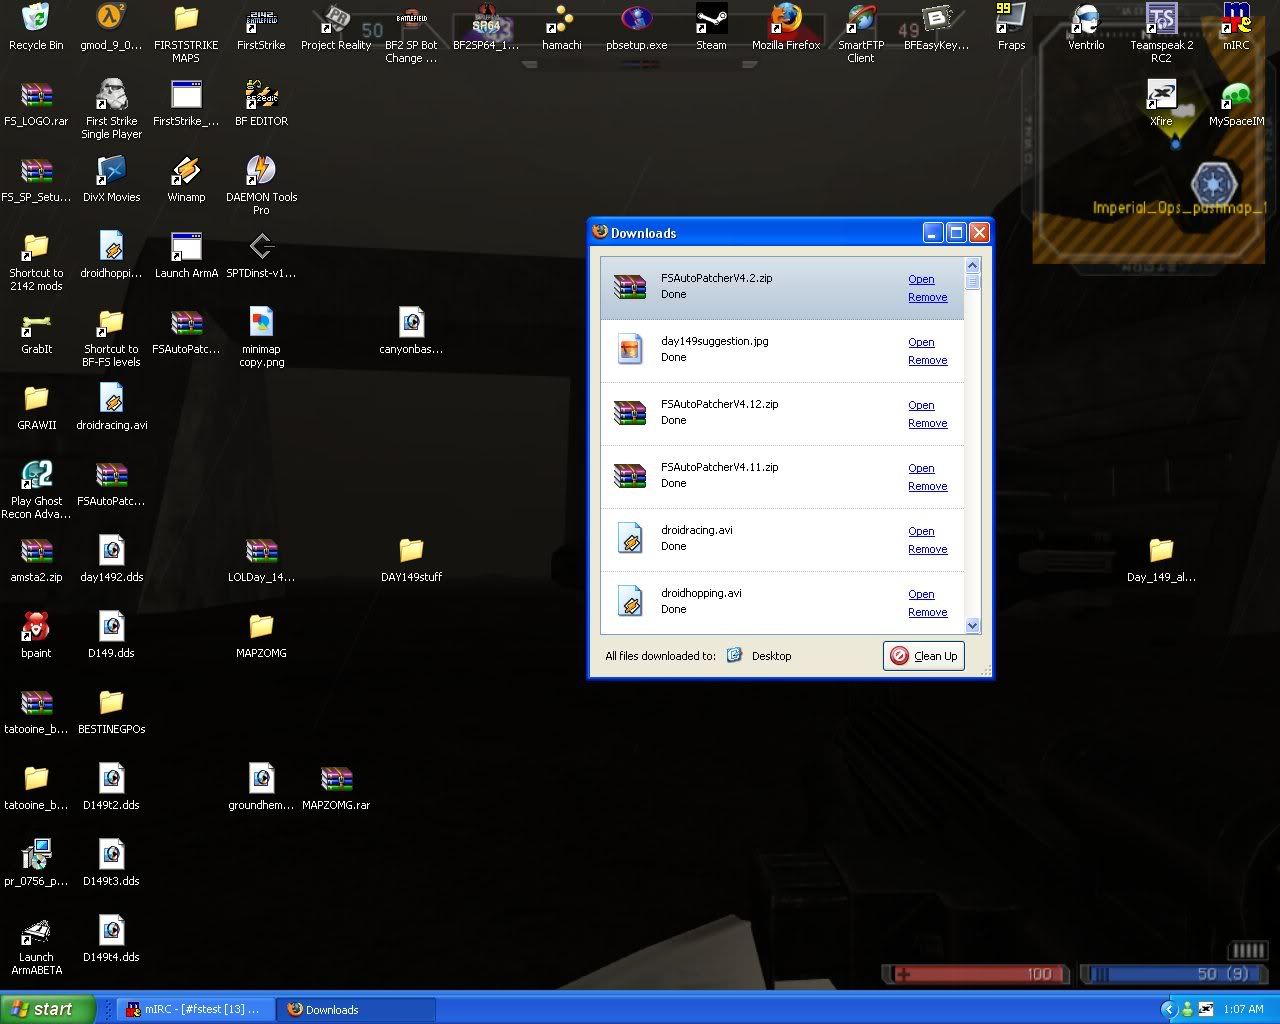Open DAEMON Tools Pro icon
This screenshot has width=1280, height=1024.
tap(261, 185)
